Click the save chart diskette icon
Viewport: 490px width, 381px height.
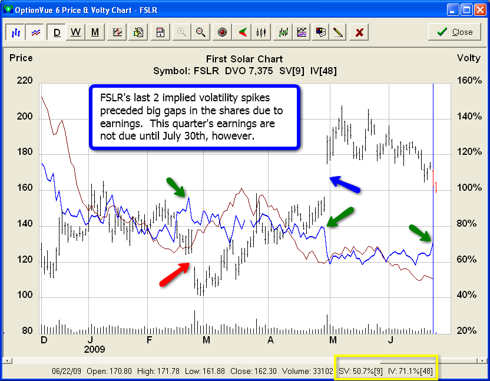click(x=160, y=32)
